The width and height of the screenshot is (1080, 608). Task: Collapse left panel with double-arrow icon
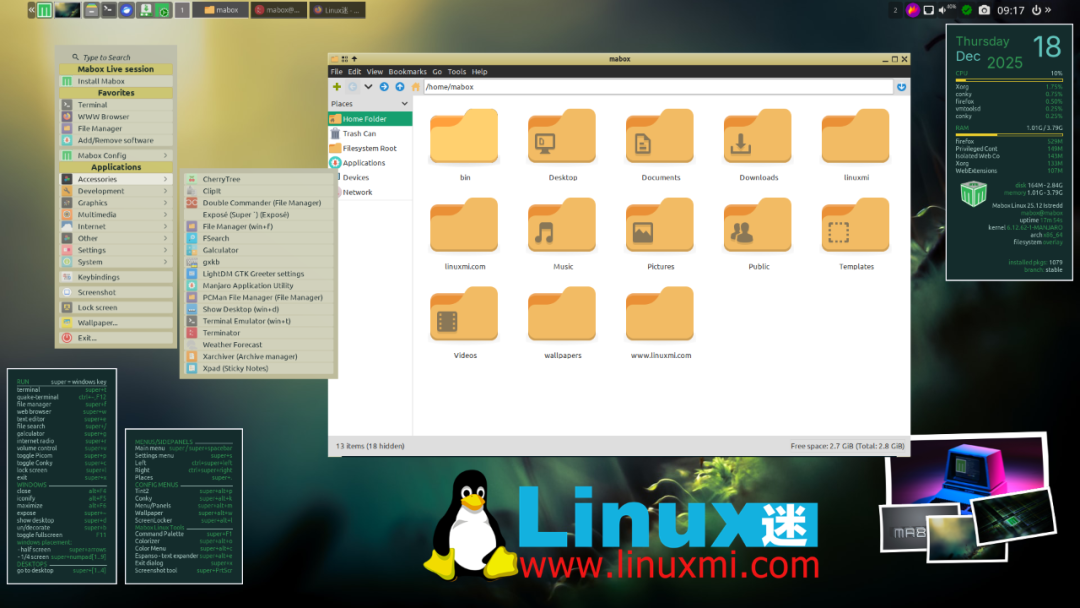(x=31, y=10)
